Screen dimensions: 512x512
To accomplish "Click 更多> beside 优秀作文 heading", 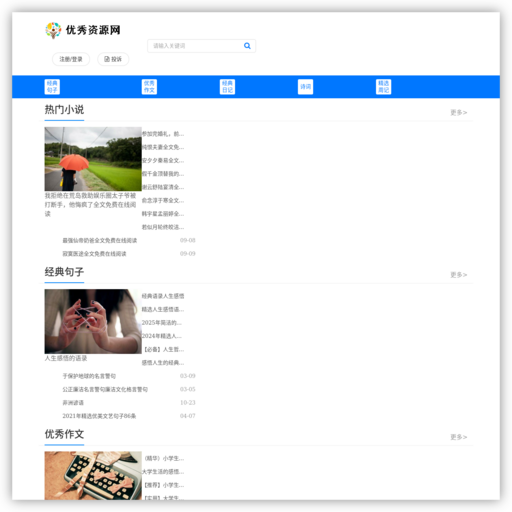I will pyautogui.click(x=459, y=437).
